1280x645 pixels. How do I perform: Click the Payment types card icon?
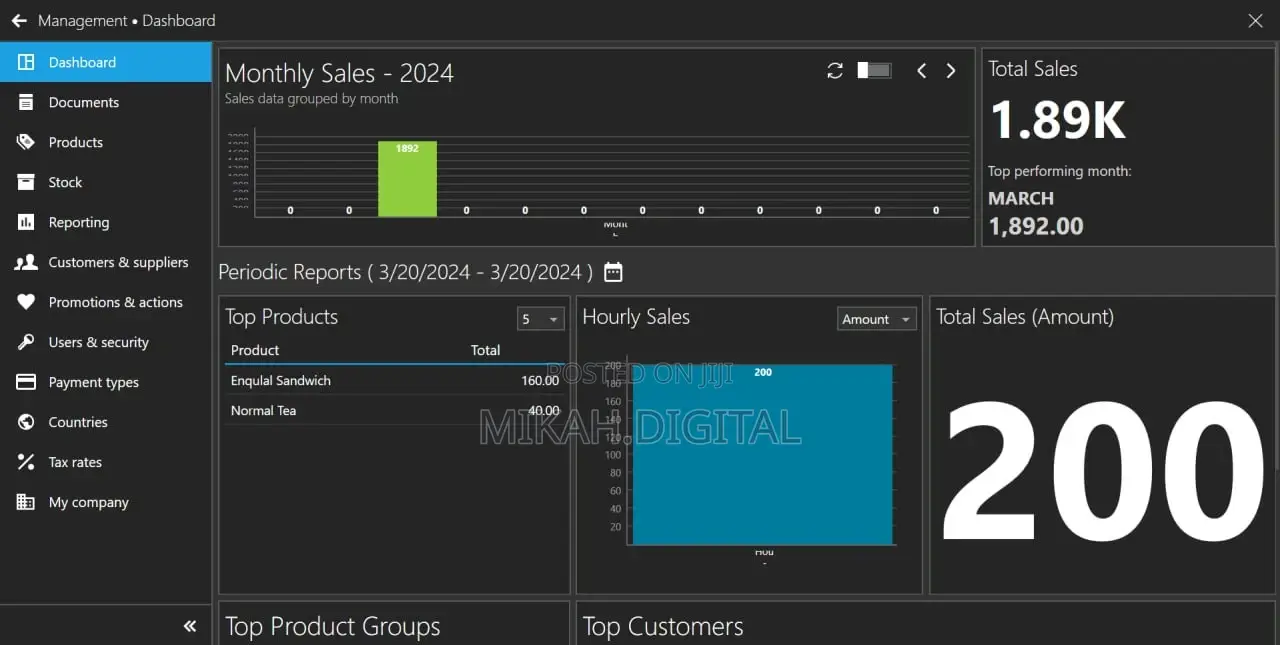click(26, 382)
